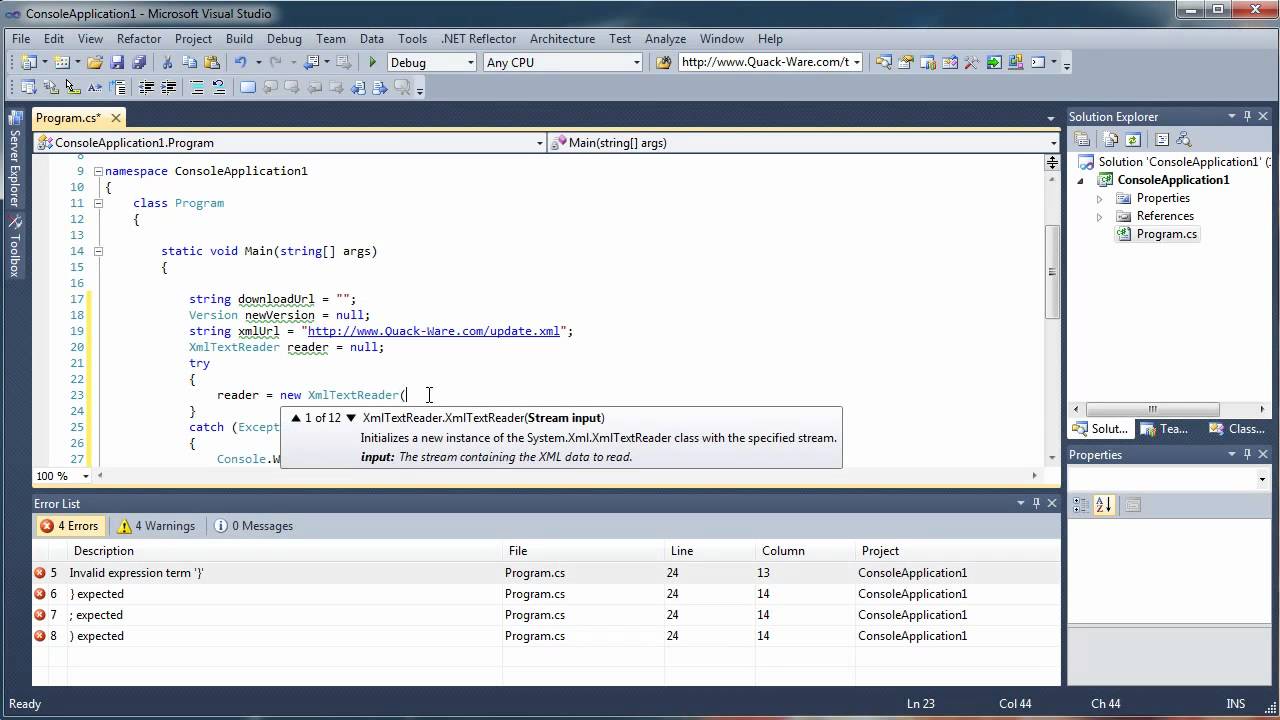Toggle Show All Files in Solution Explorer
Screen dimensions: 1280x720
1111,140
